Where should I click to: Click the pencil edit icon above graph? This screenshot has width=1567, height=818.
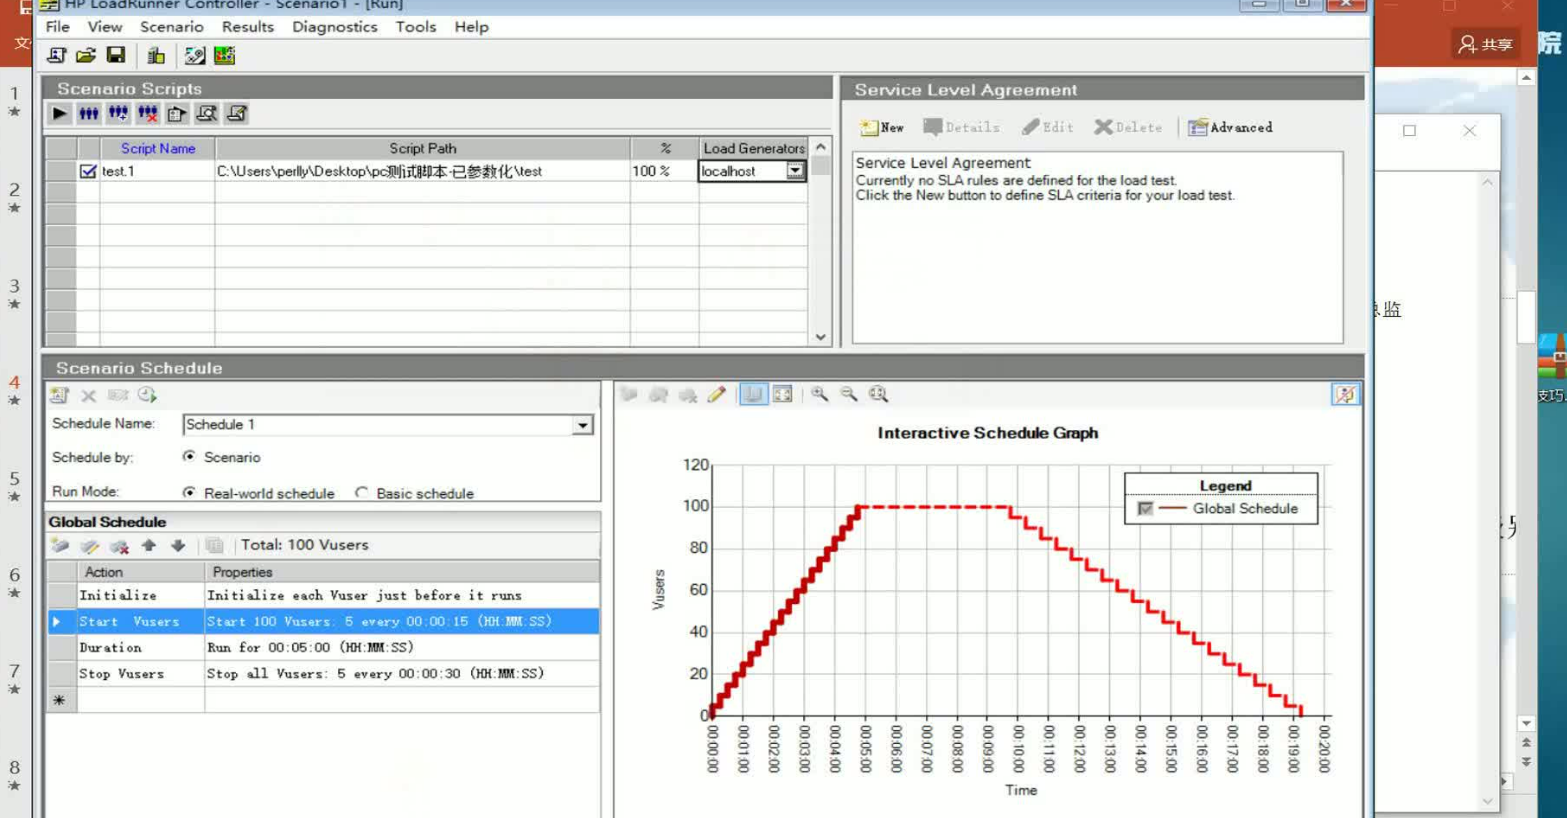point(717,395)
